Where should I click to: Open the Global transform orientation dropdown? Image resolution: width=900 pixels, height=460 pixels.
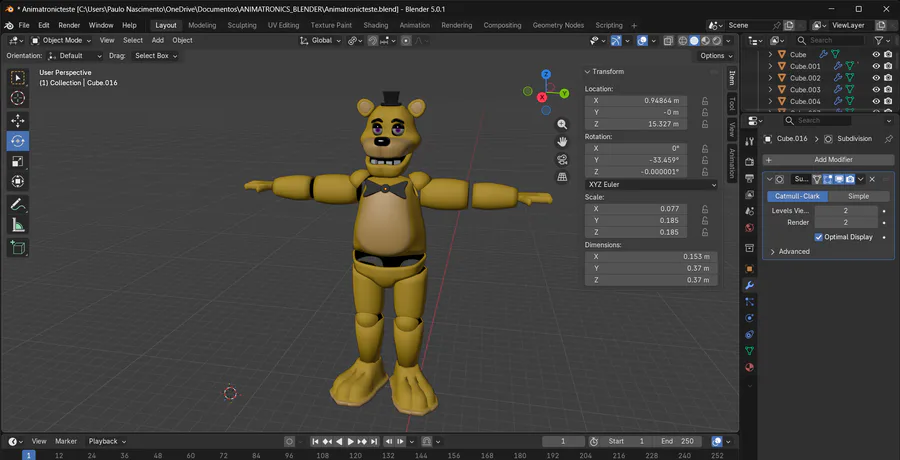tap(321, 41)
